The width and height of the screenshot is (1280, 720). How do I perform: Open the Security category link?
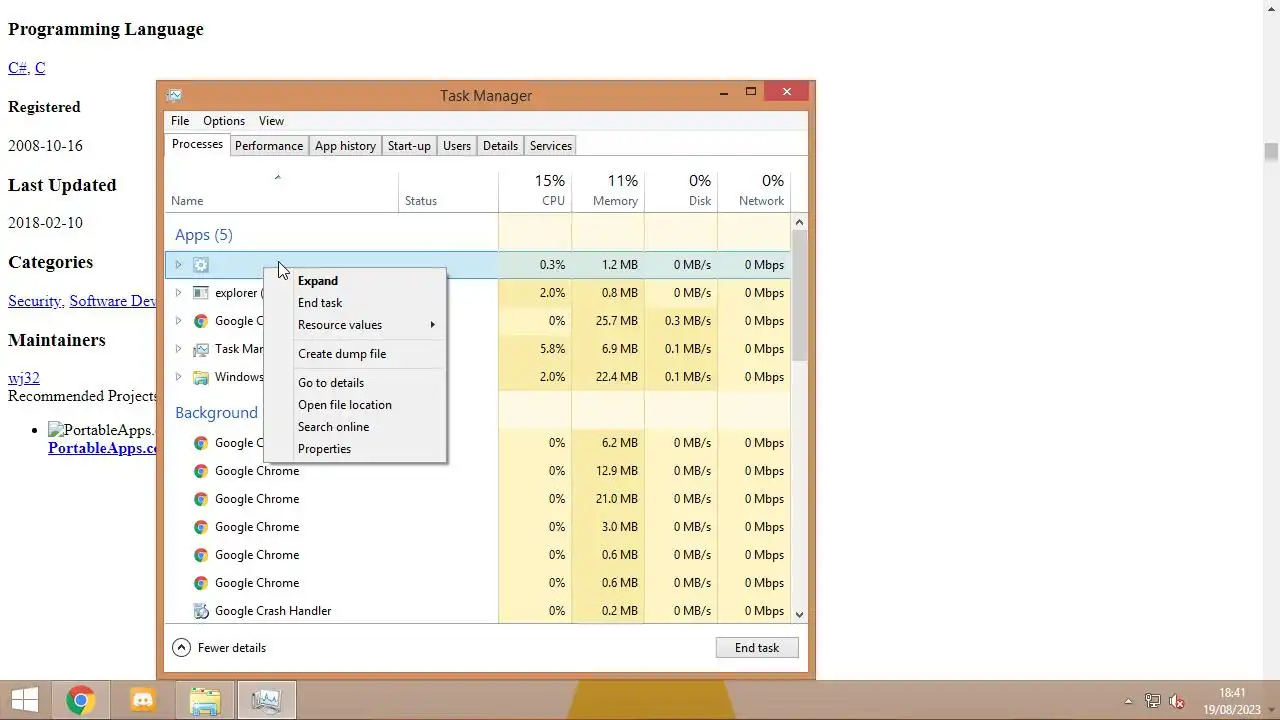(35, 301)
